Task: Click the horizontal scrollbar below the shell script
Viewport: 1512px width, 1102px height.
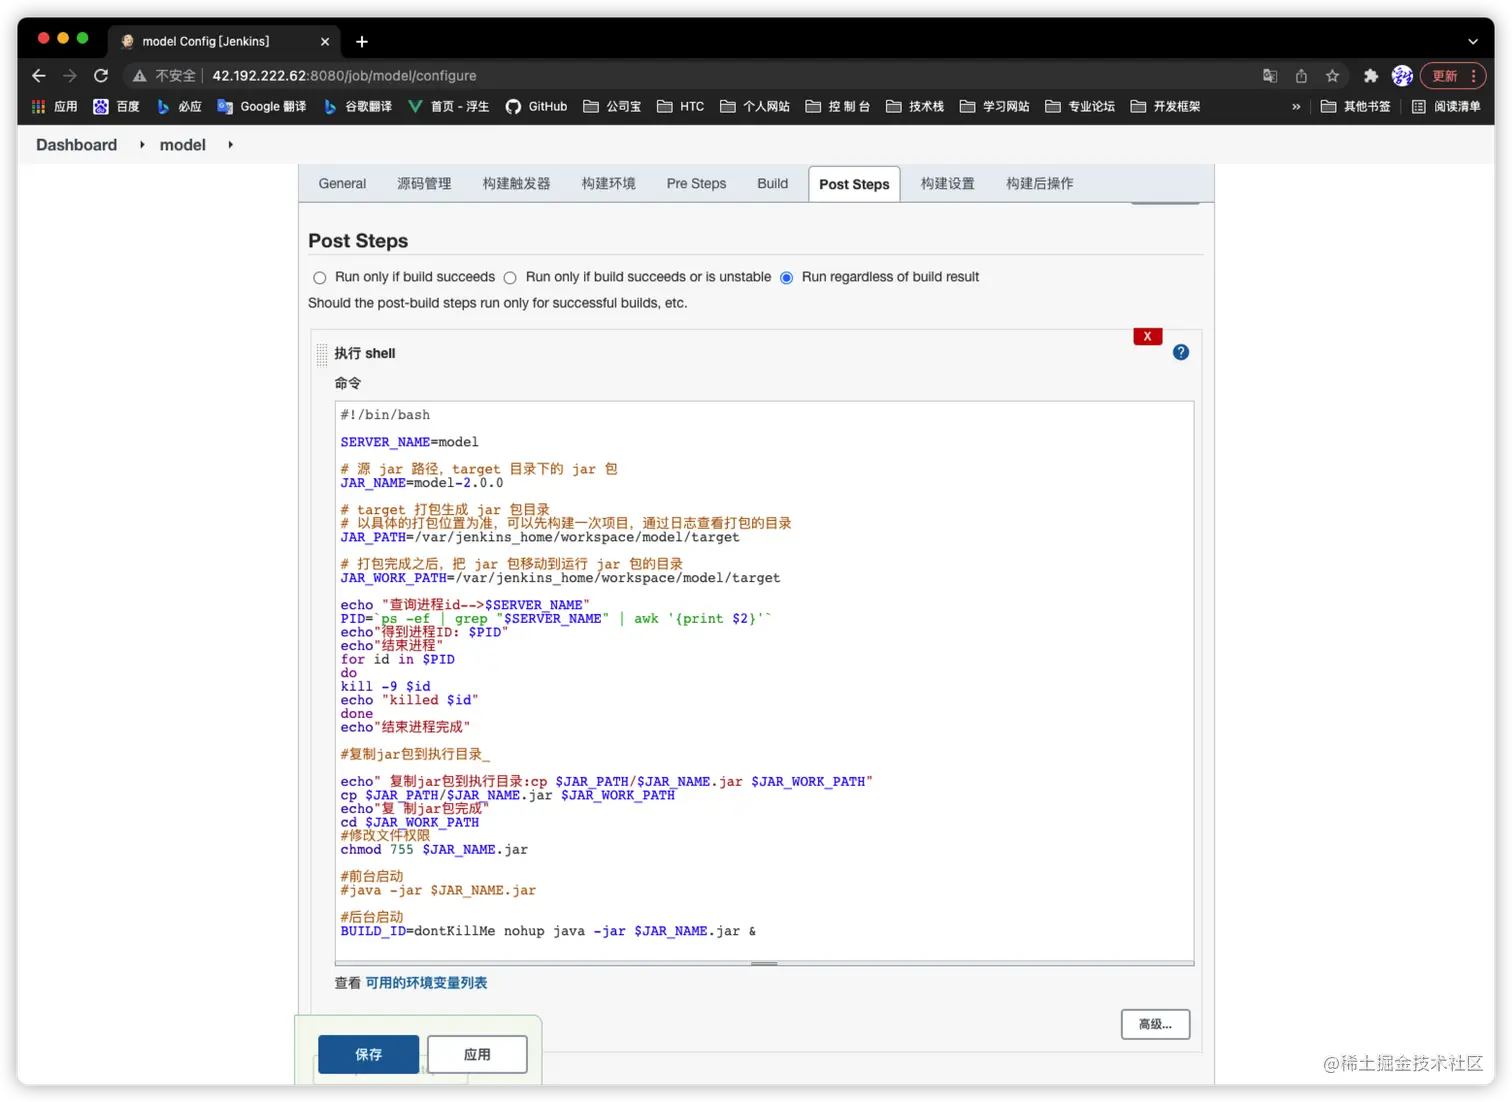Action: [763, 963]
